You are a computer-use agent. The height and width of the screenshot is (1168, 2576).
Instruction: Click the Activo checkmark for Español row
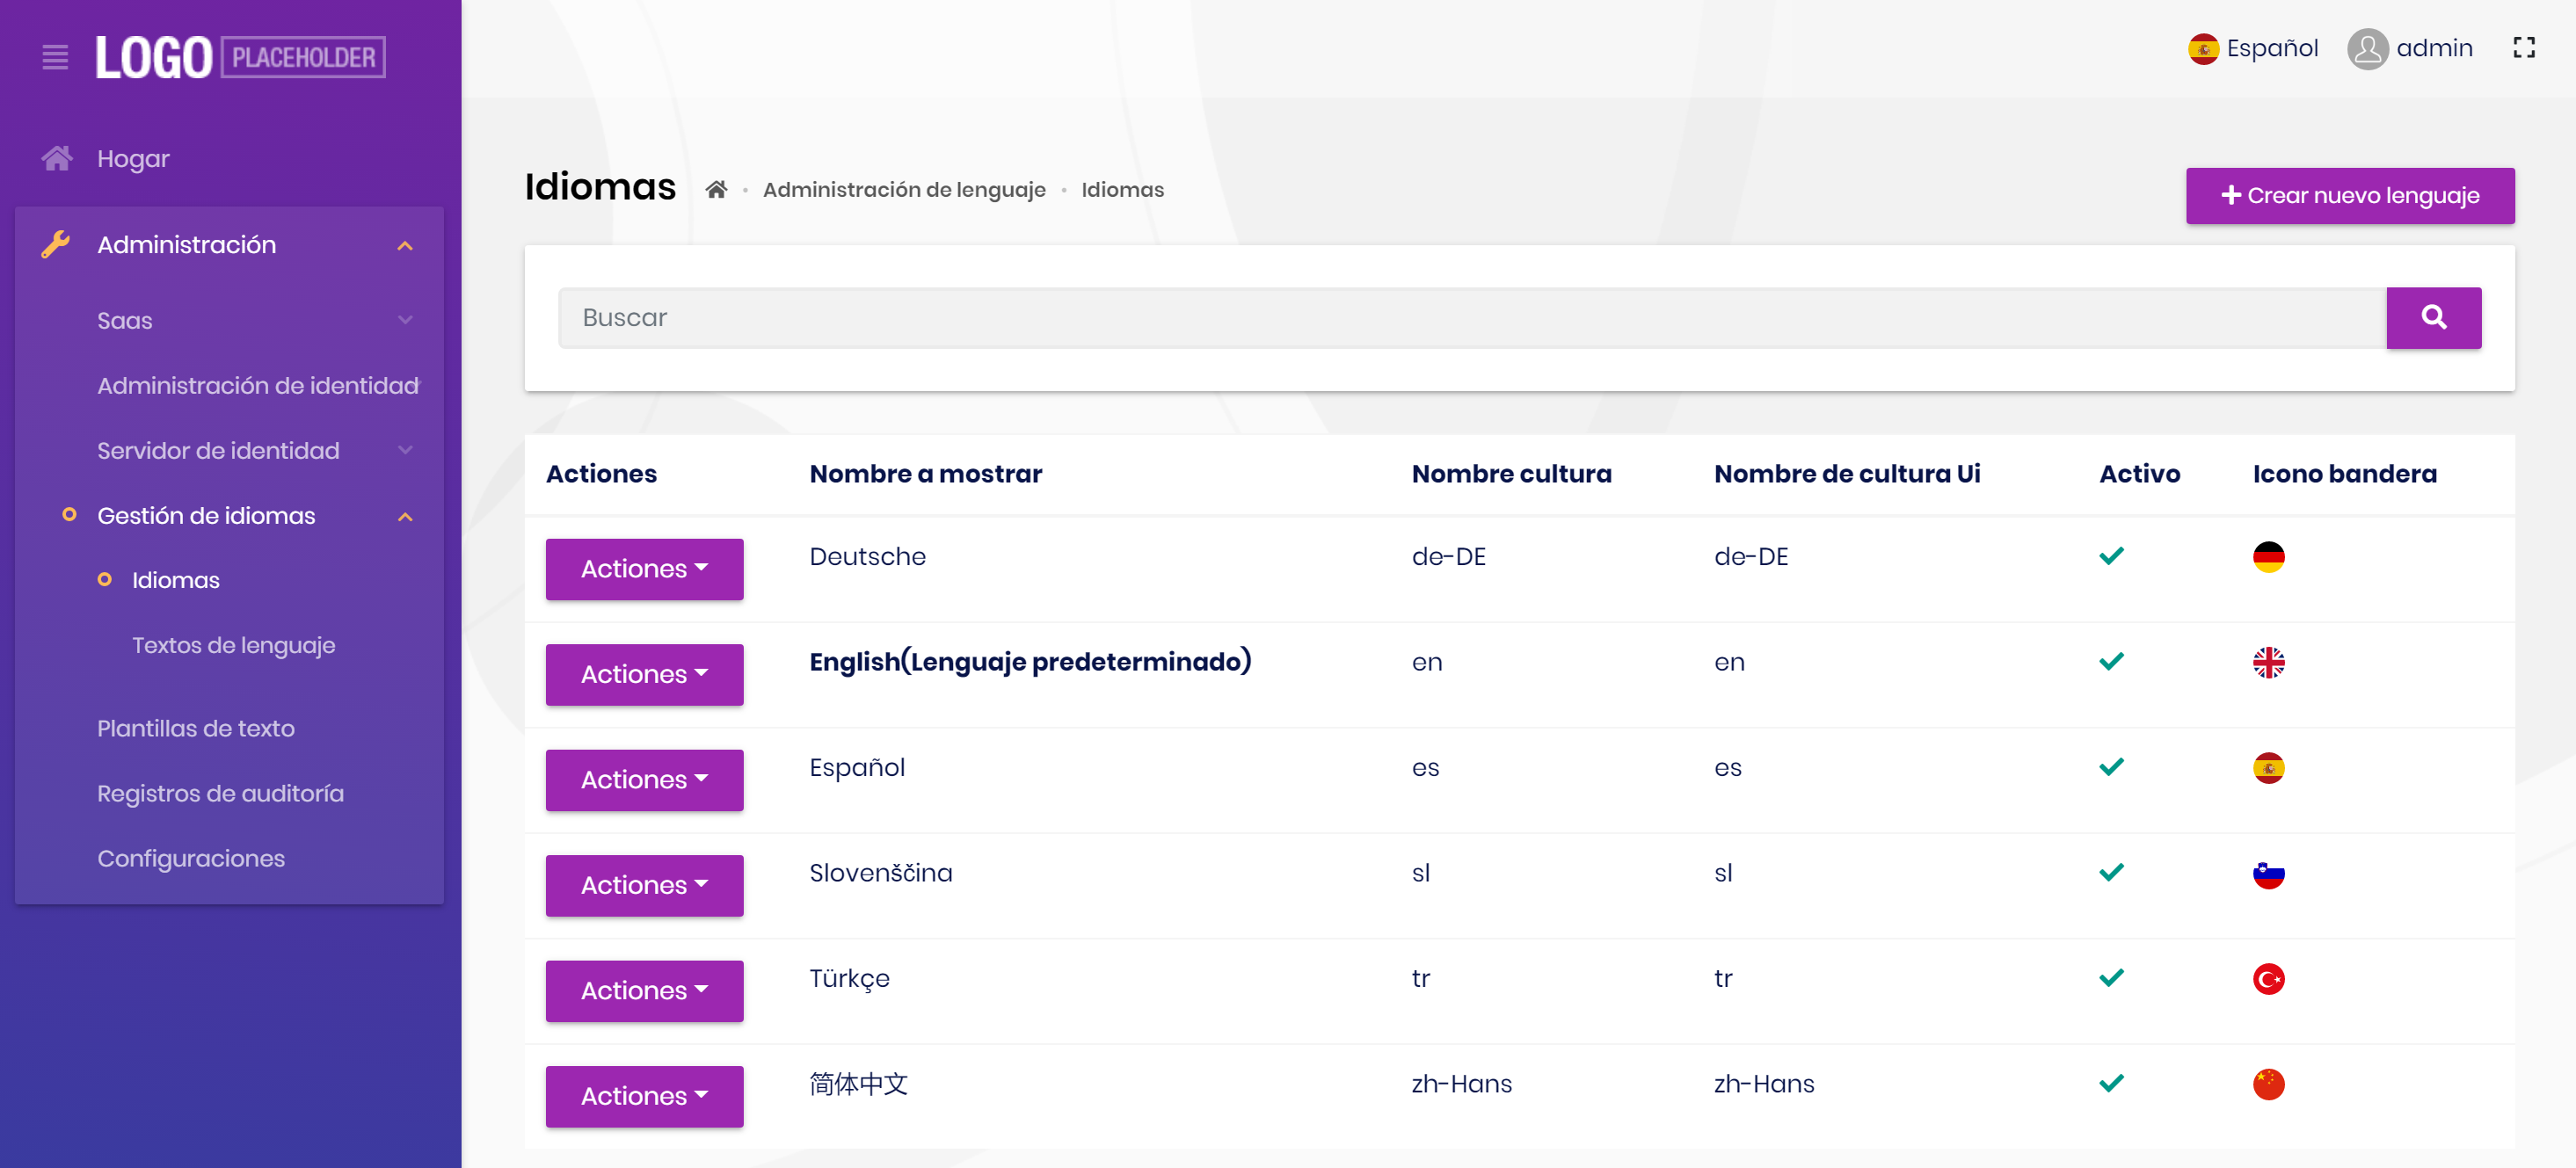(x=2111, y=768)
